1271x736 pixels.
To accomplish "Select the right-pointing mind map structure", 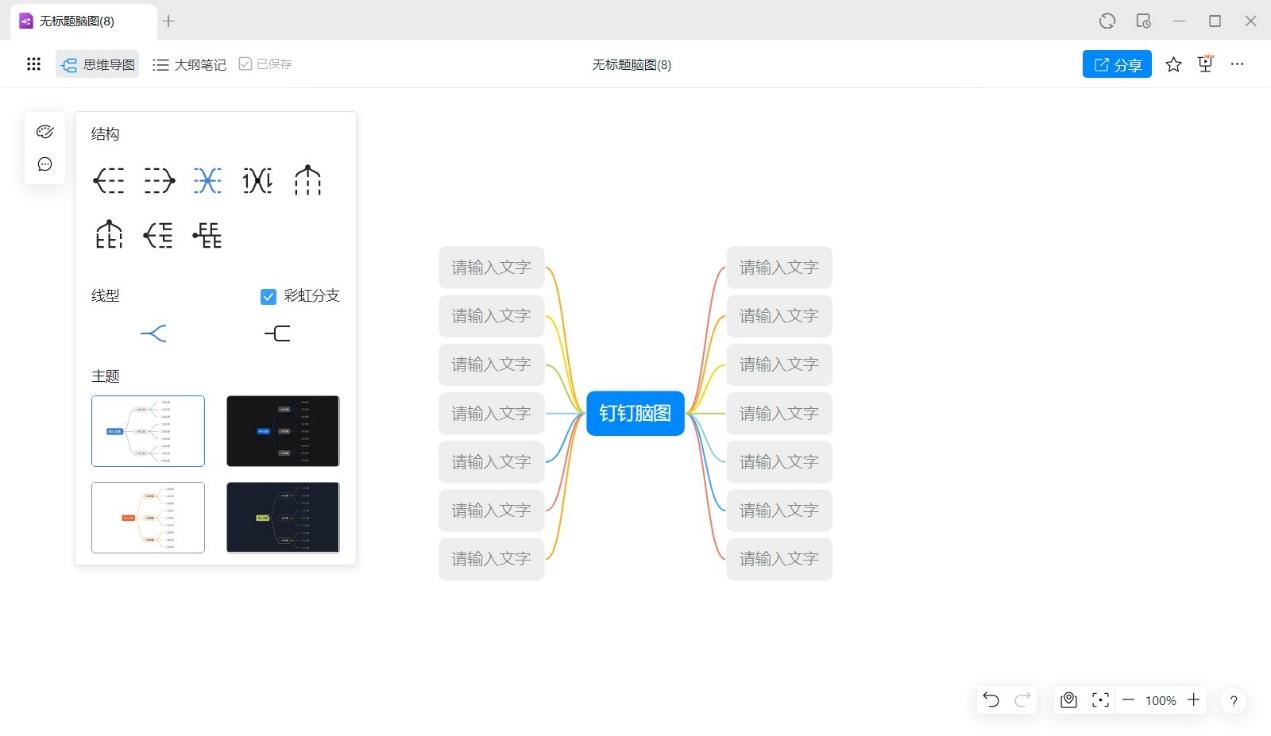I will pos(159,180).
